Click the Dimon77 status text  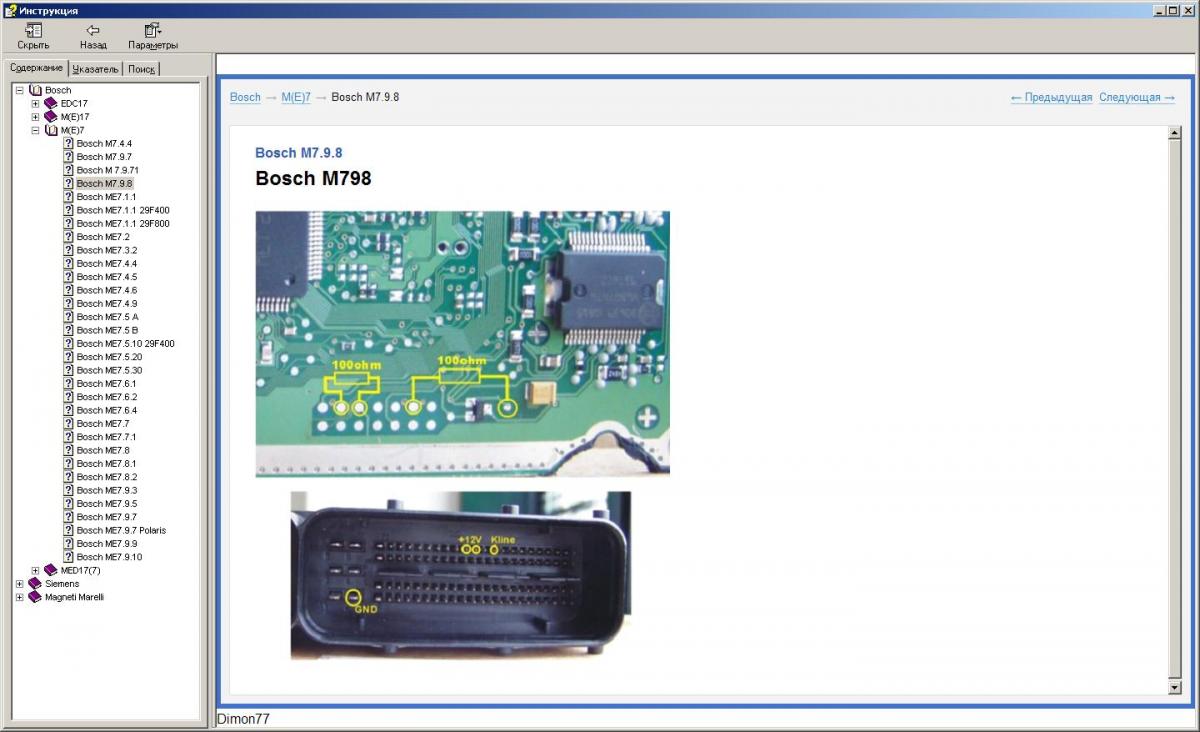(x=243, y=719)
